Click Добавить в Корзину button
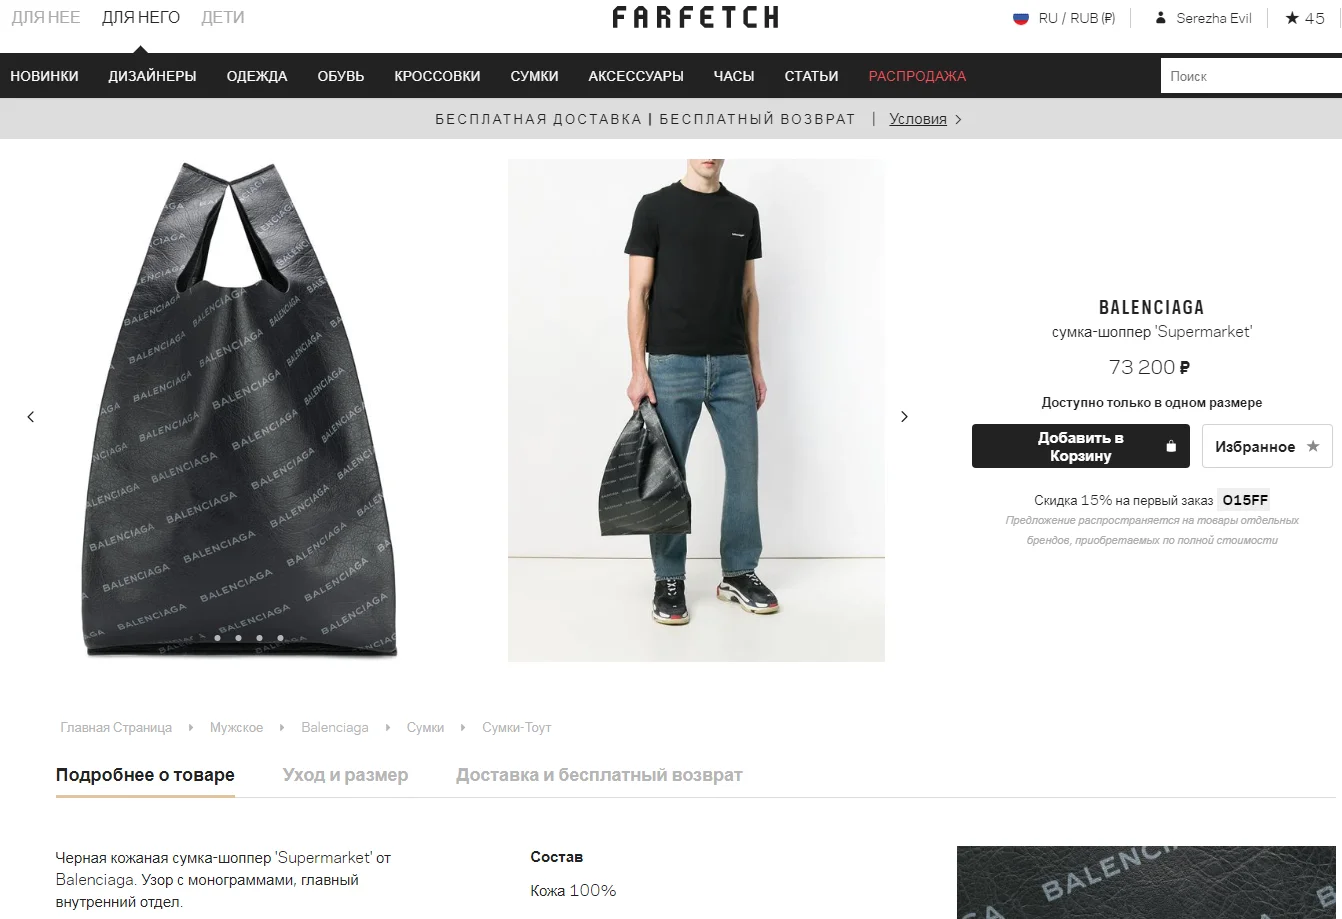 coord(1081,446)
